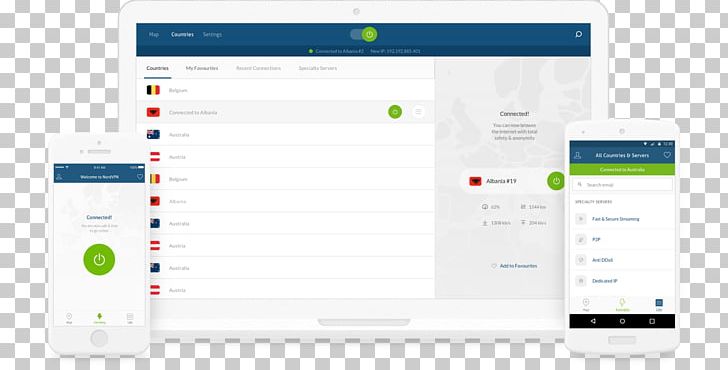Tap the heart icon on the iPhone header
The width and height of the screenshot is (728, 370).
coord(140,177)
